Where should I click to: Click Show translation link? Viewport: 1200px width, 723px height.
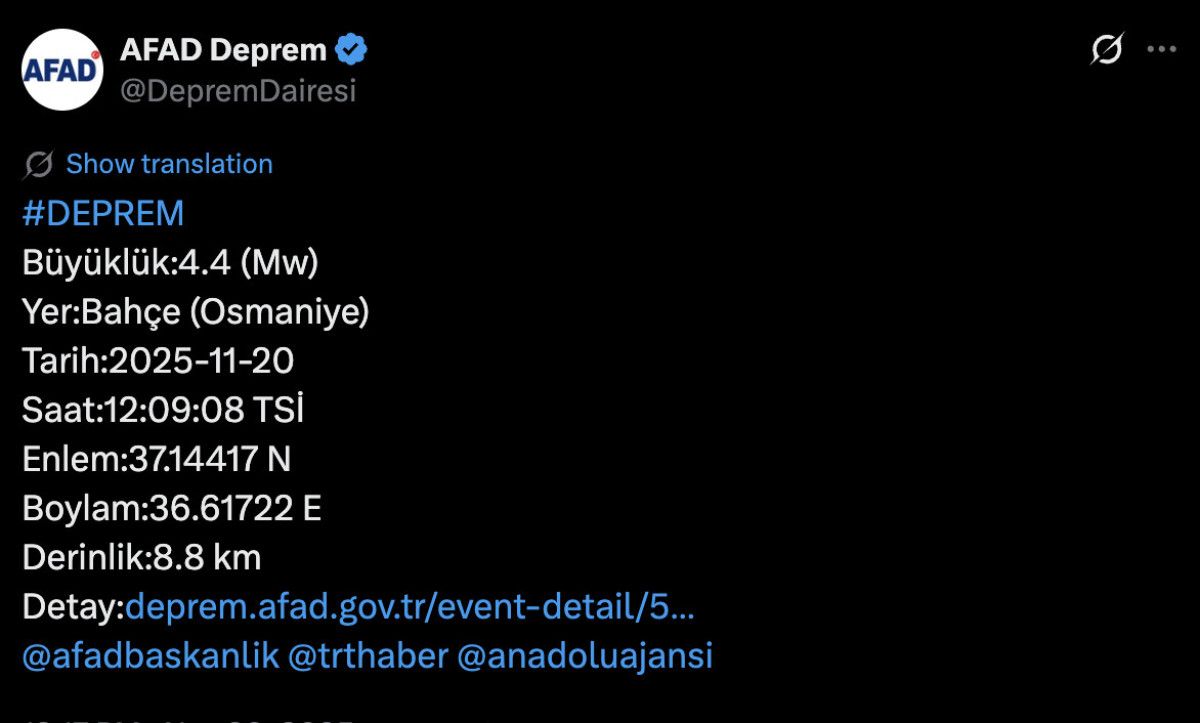pos(169,164)
